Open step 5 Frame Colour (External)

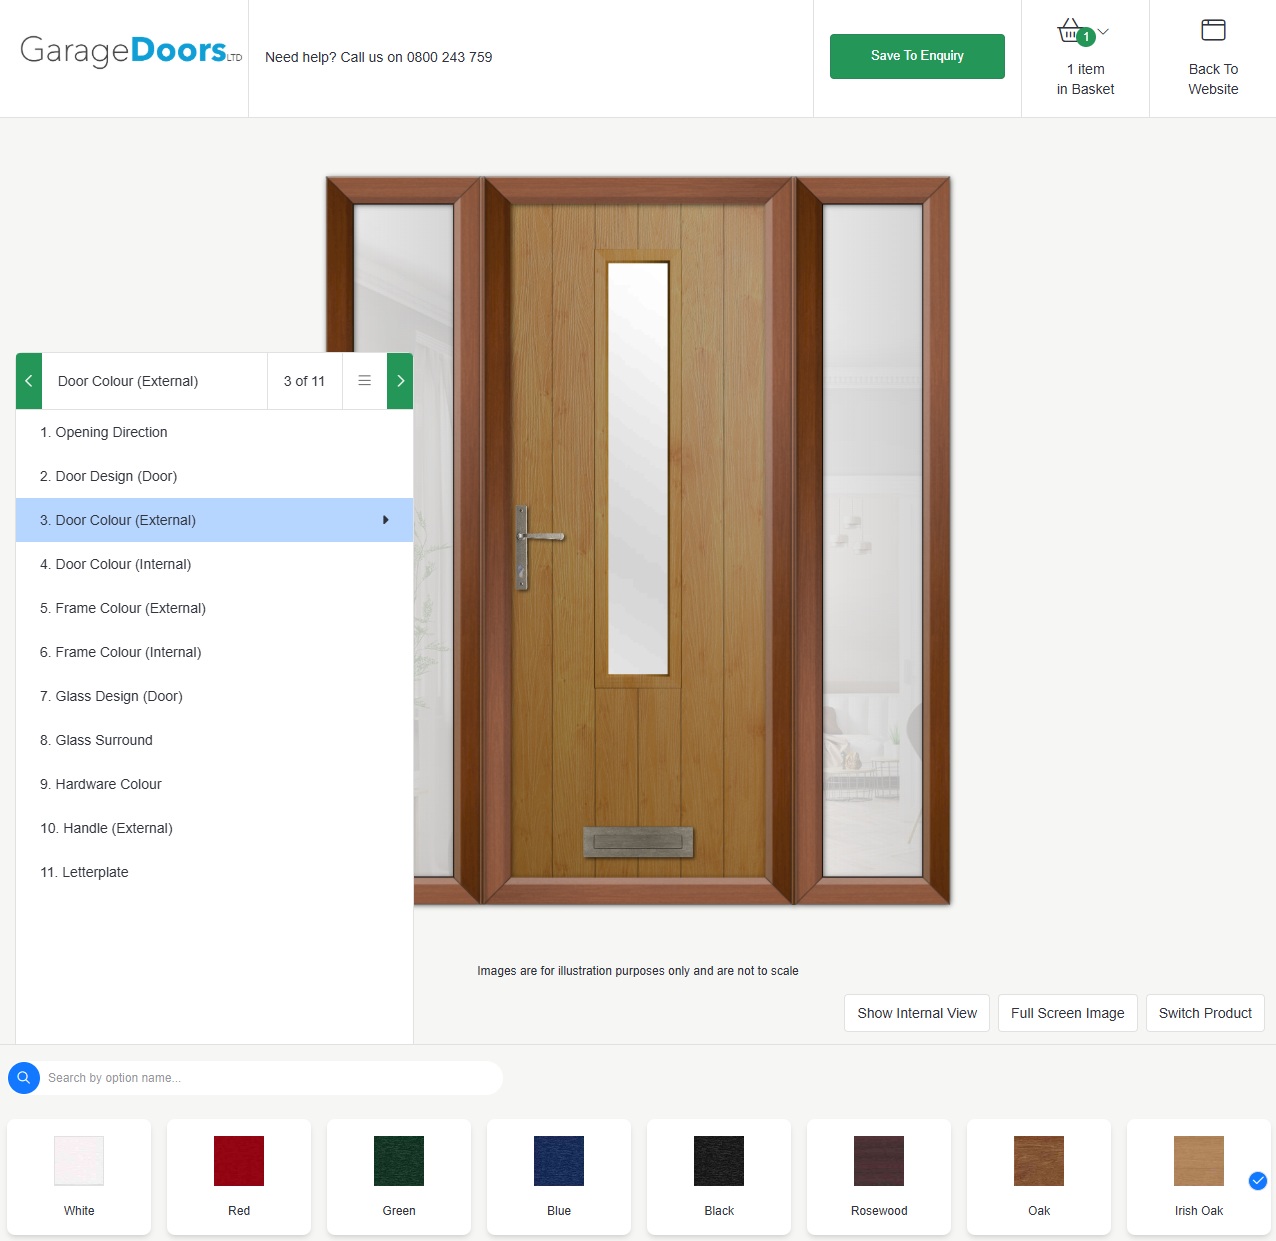point(214,608)
